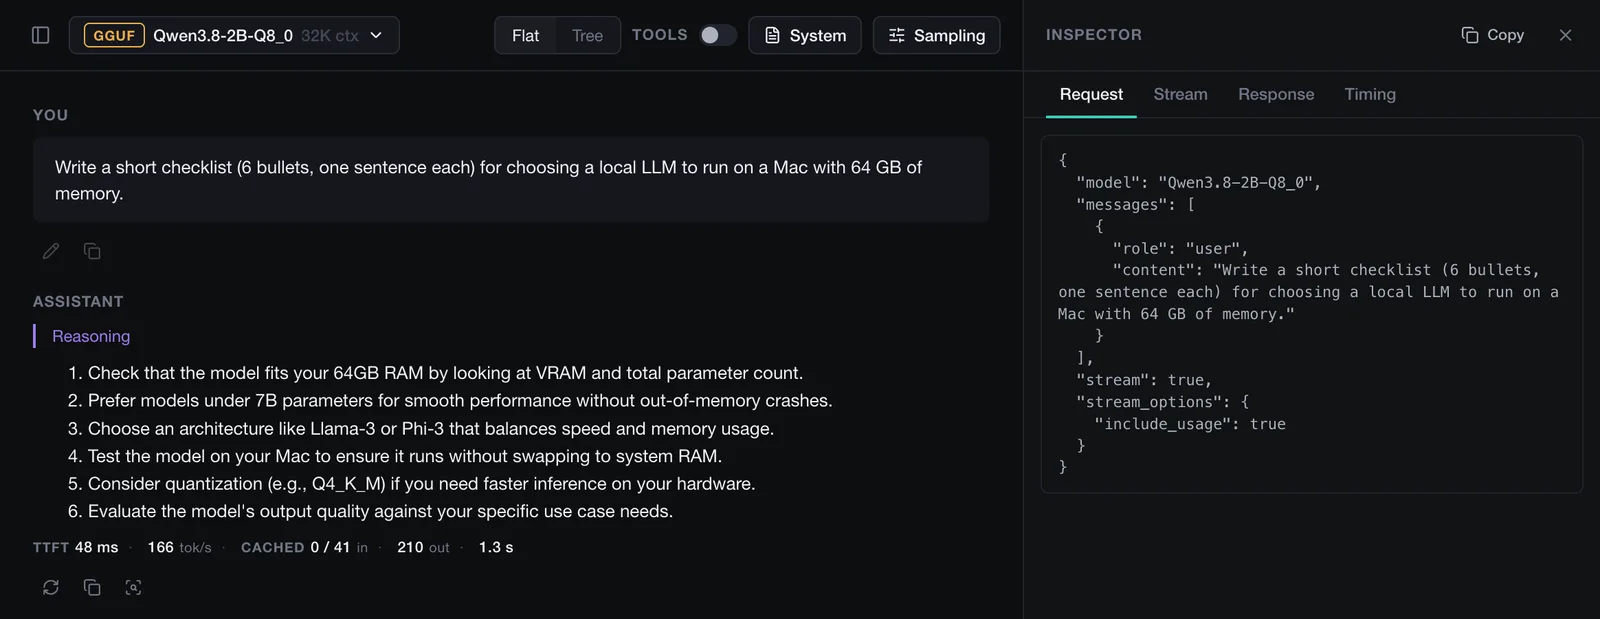Click the "include_usage": true line

click(1190, 424)
